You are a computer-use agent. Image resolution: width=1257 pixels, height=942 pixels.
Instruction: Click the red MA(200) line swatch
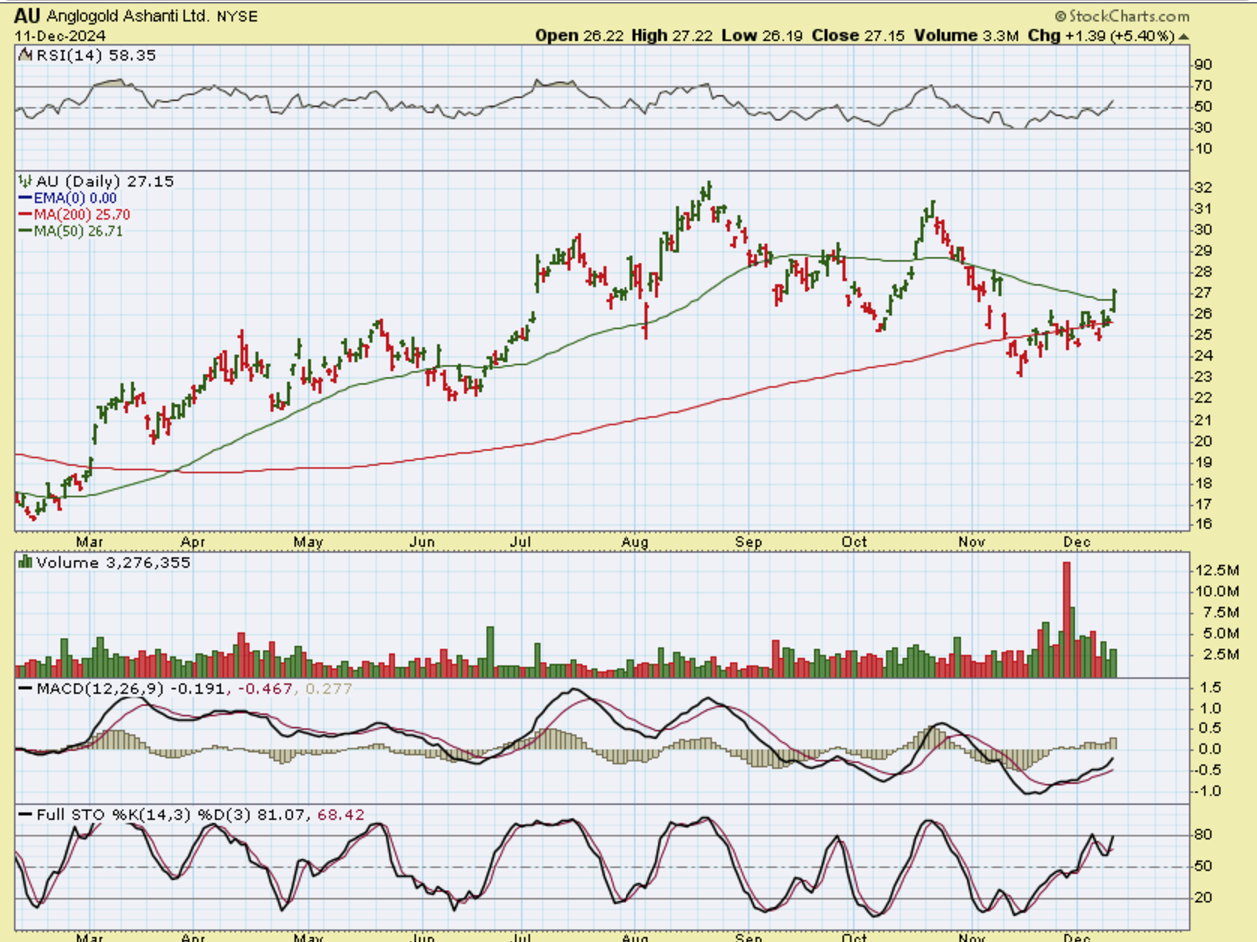pyautogui.click(x=25, y=214)
